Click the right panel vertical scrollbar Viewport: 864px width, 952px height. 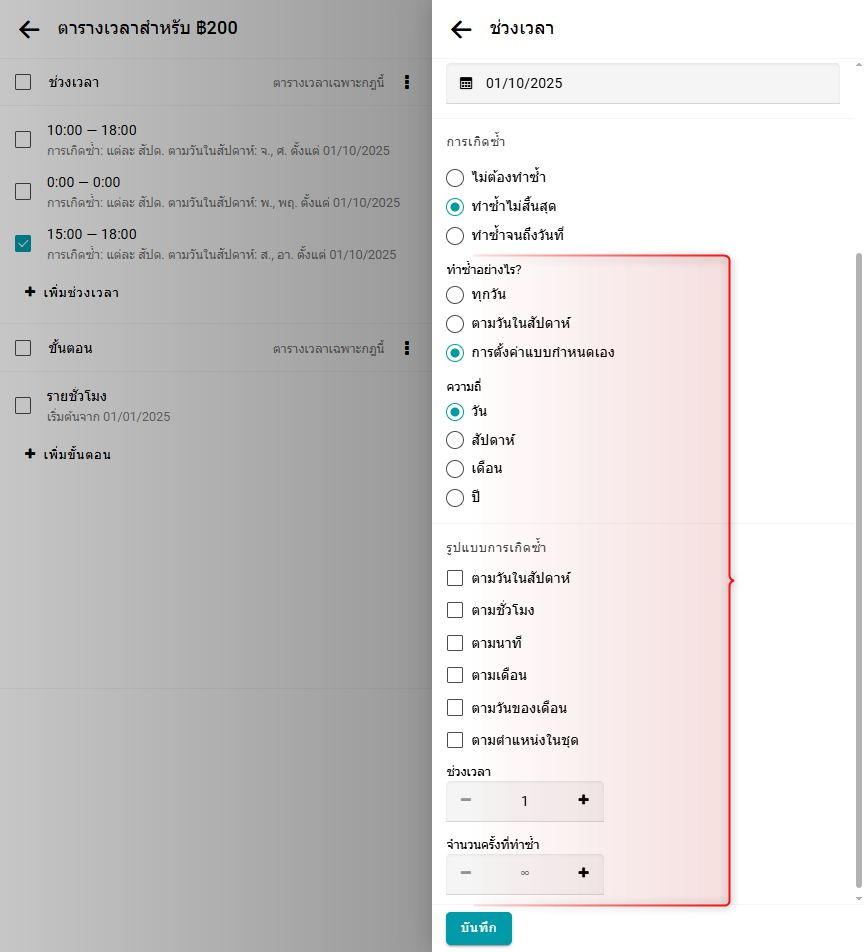tap(858, 570)
